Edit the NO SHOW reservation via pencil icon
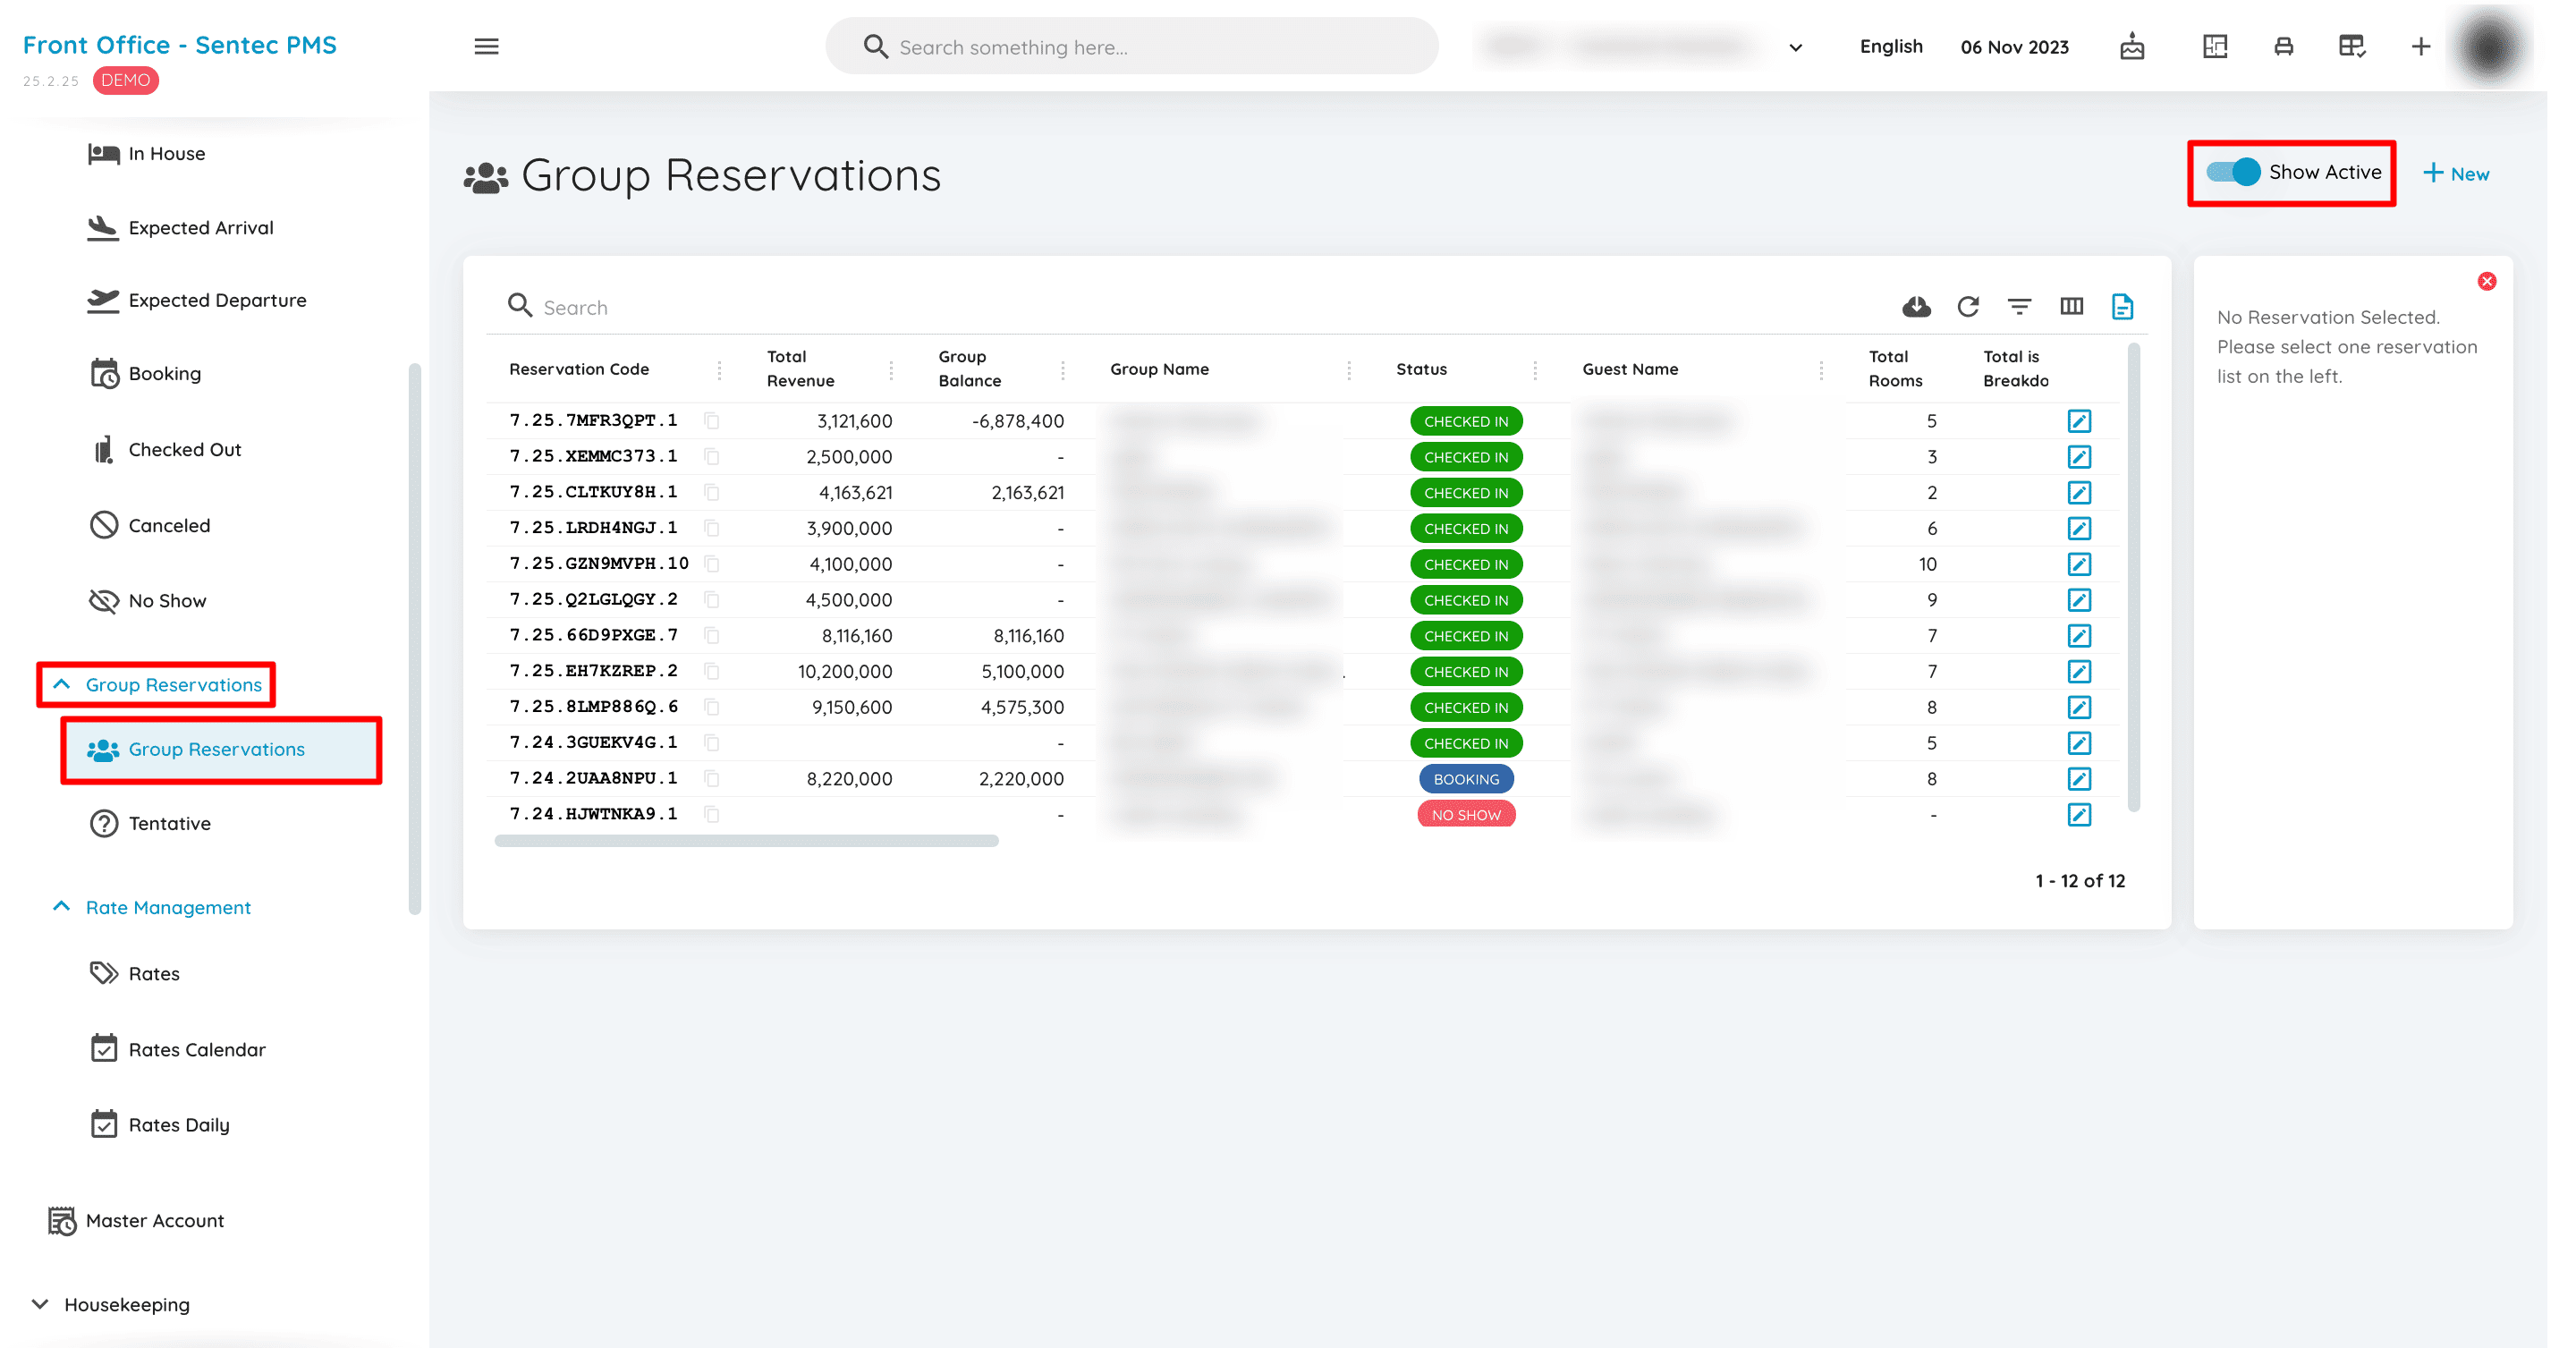The width and height of the screenshot is (2576, 1348). tap(2078, 814)
